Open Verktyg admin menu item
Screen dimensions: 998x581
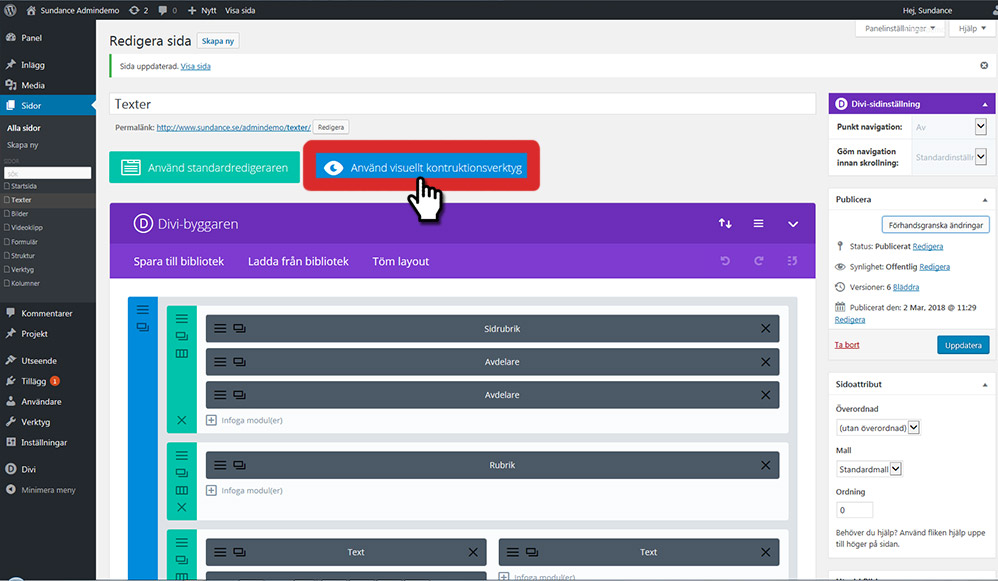click(x=35, y=422)
